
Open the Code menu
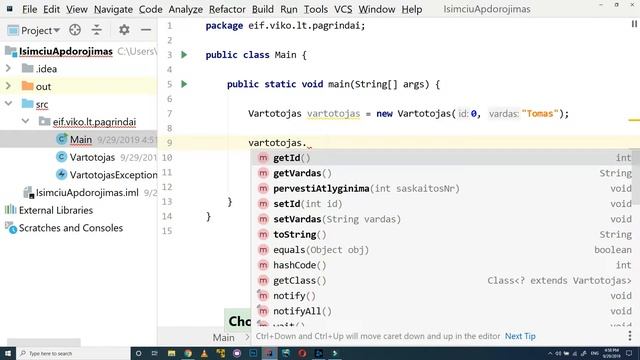[x=151, y=9]
